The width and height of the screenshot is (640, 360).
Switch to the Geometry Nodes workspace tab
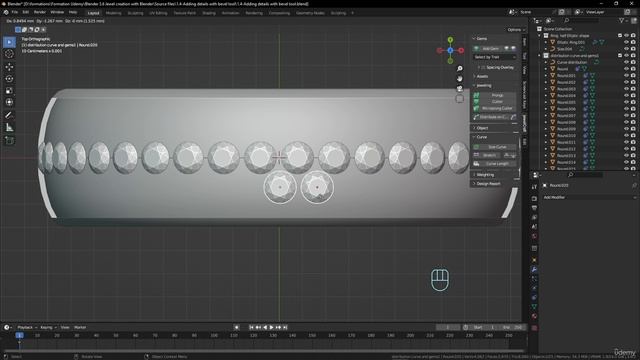(310, 13)
